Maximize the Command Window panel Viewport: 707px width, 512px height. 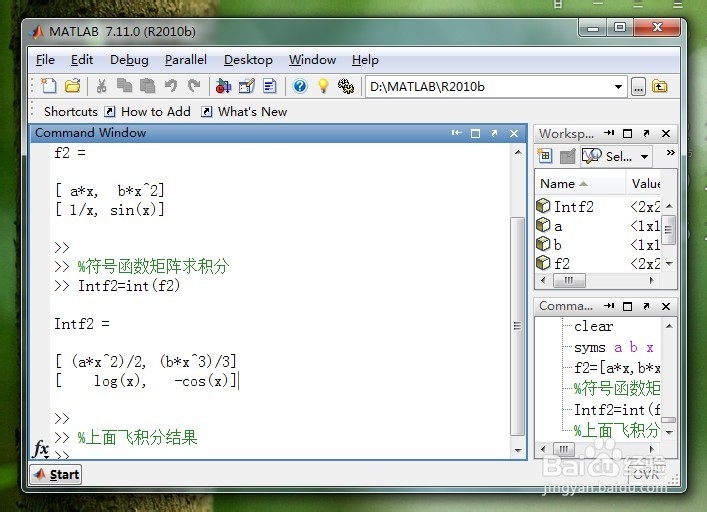[475, 133]
